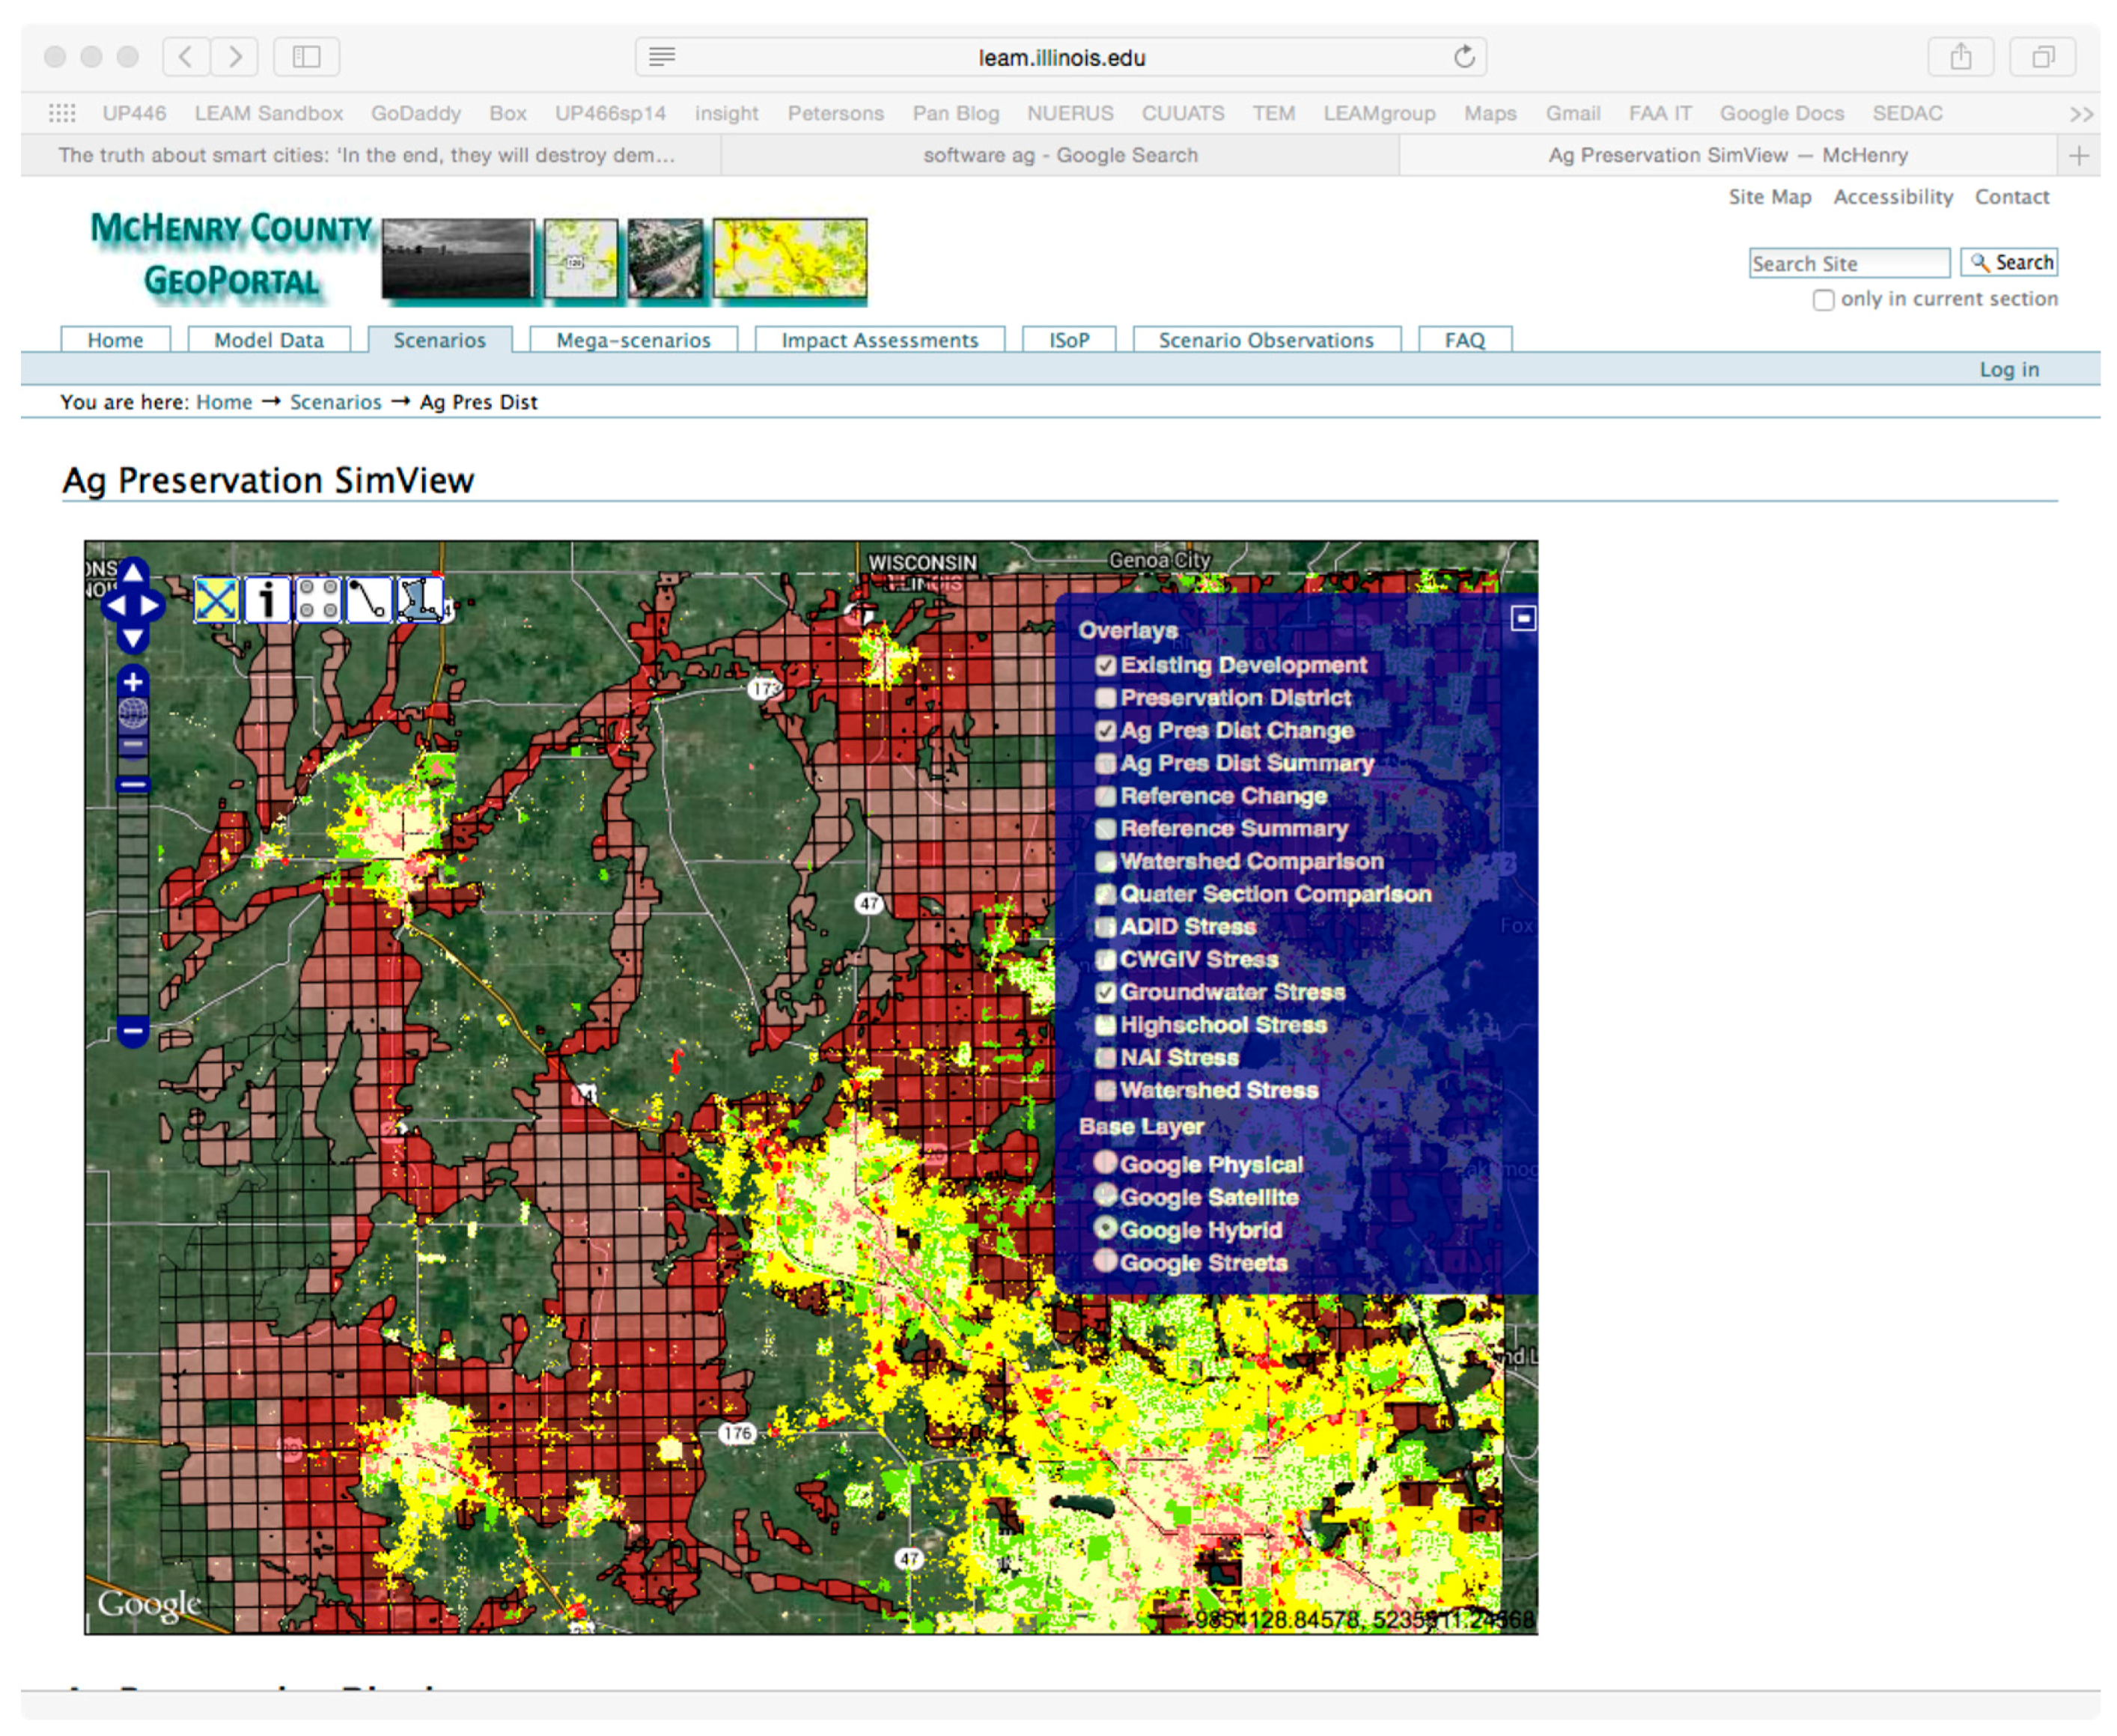Image resolution: width=2117 pixels, height=1736 pixels.
Task: Pan the map upward with arrow
Action: [x=133, y=573]
